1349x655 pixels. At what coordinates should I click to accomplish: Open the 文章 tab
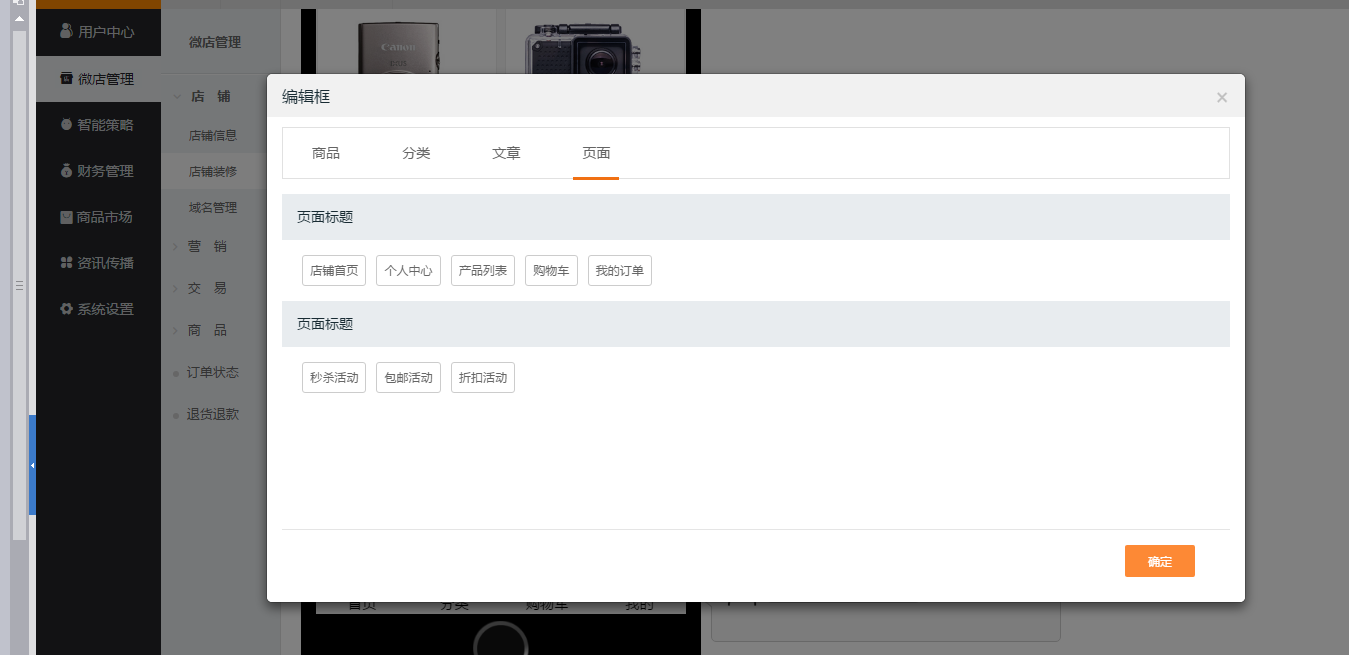[506, 153]
